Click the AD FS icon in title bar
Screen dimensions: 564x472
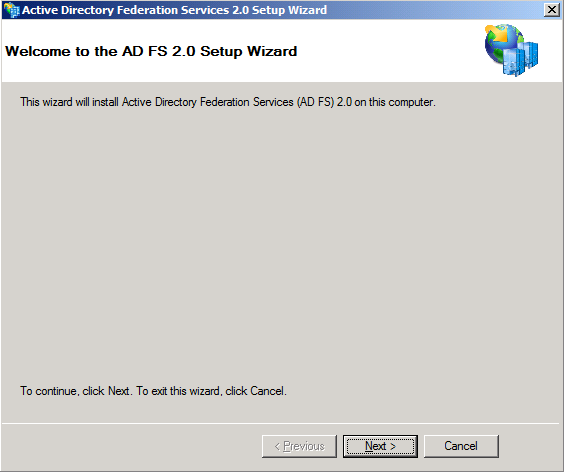[11, 10]
